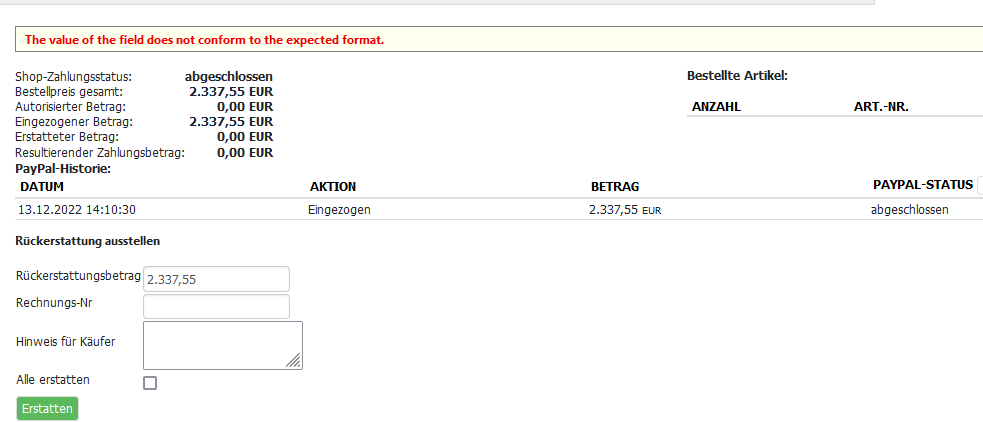Click the abgeschlossen PayPal status cell

coord(910,210)
